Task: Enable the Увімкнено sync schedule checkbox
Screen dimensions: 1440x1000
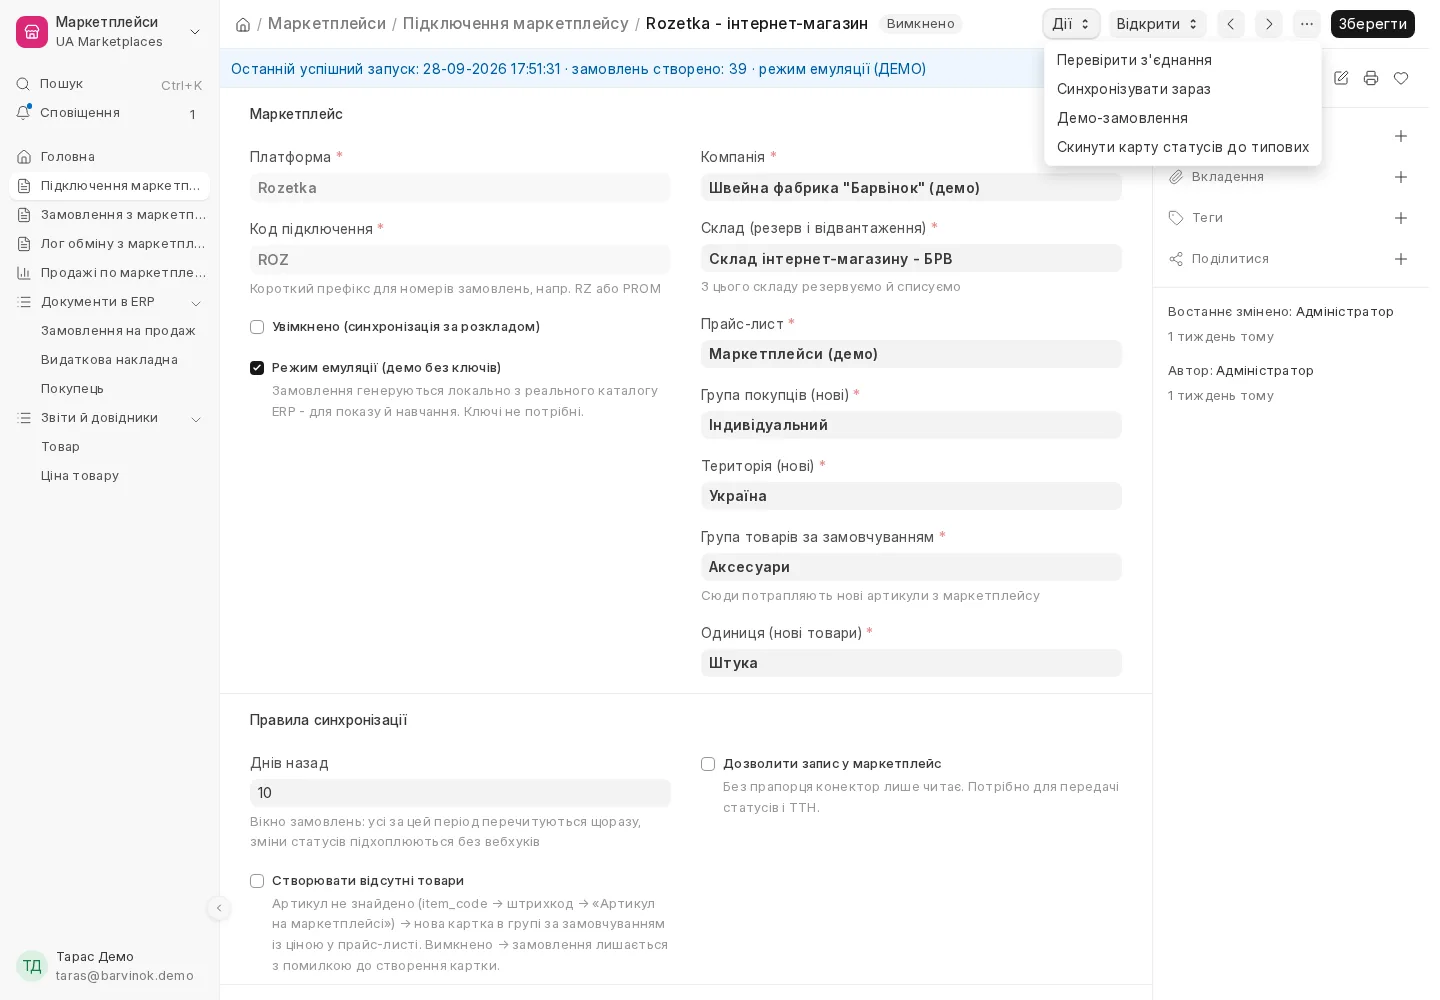Action: [x=257, y=327]
